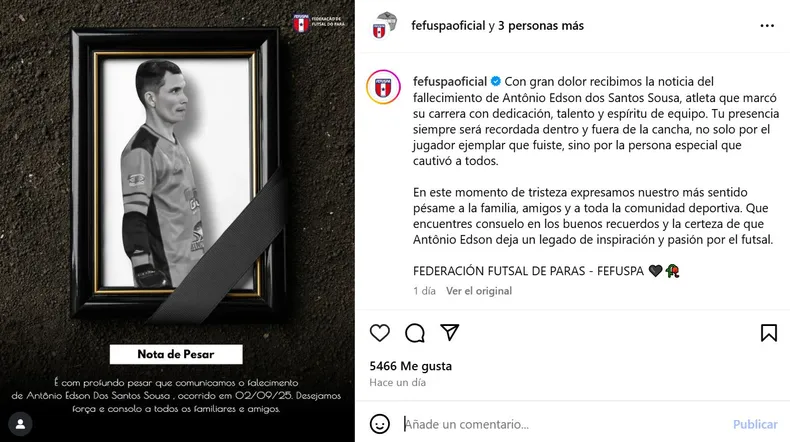Click 'Ver el original' translation link
790x442 pixels.
click(479, 291)
